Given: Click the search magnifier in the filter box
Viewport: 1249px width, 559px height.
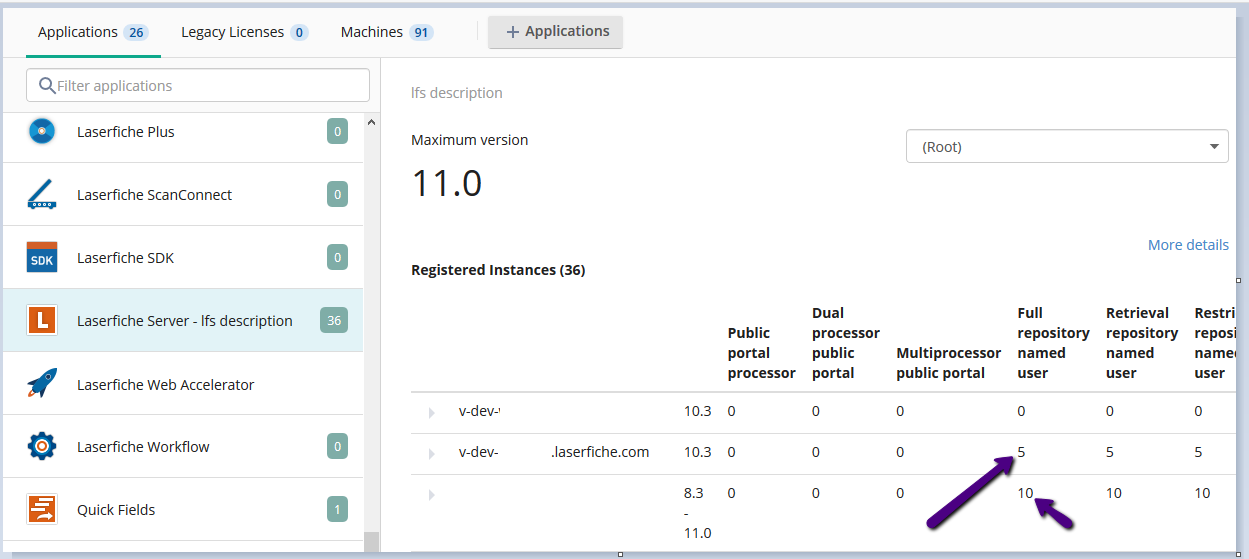Looking at the screenshot, I should [47, 86].
